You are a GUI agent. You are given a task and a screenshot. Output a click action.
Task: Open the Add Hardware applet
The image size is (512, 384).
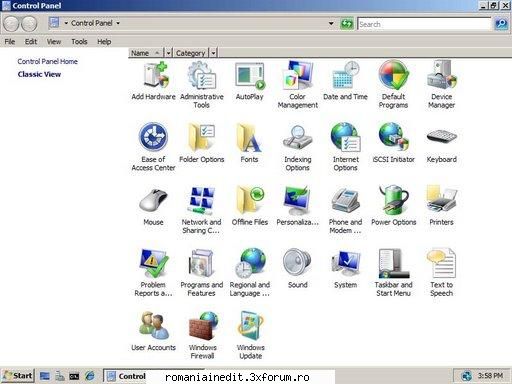pos(153,81)
